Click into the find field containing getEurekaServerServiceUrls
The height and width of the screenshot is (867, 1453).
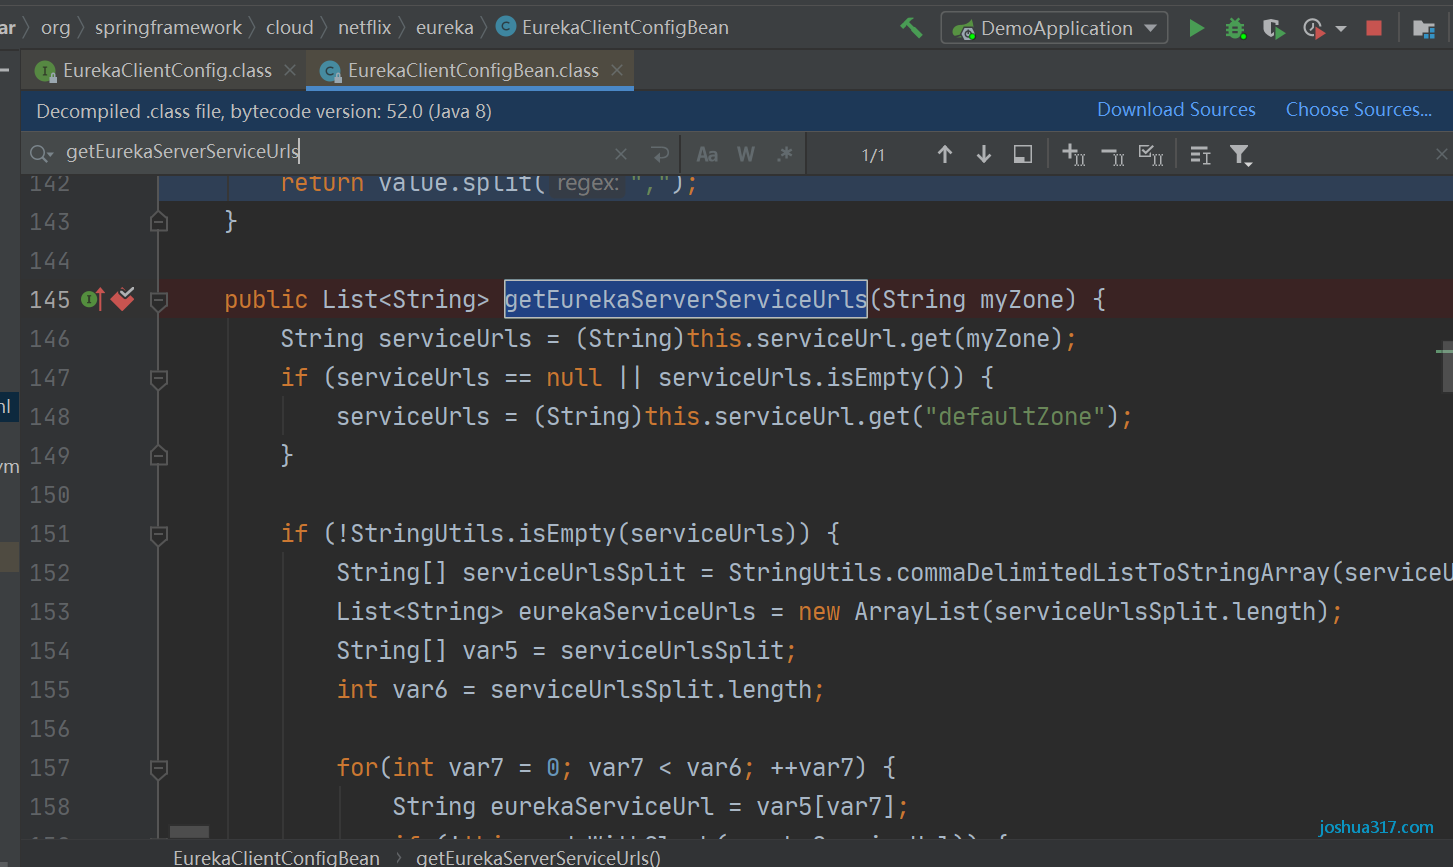tap(335, 152)
